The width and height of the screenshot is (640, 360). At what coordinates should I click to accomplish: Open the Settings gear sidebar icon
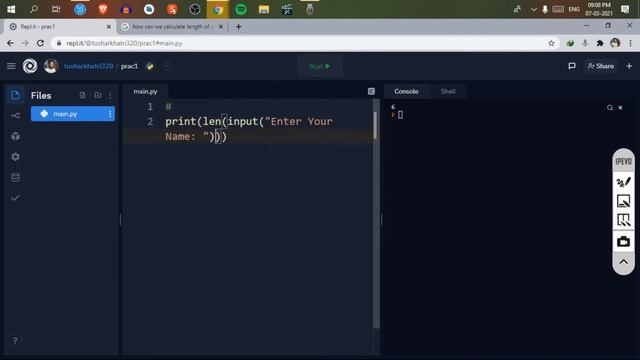[16, 157]
